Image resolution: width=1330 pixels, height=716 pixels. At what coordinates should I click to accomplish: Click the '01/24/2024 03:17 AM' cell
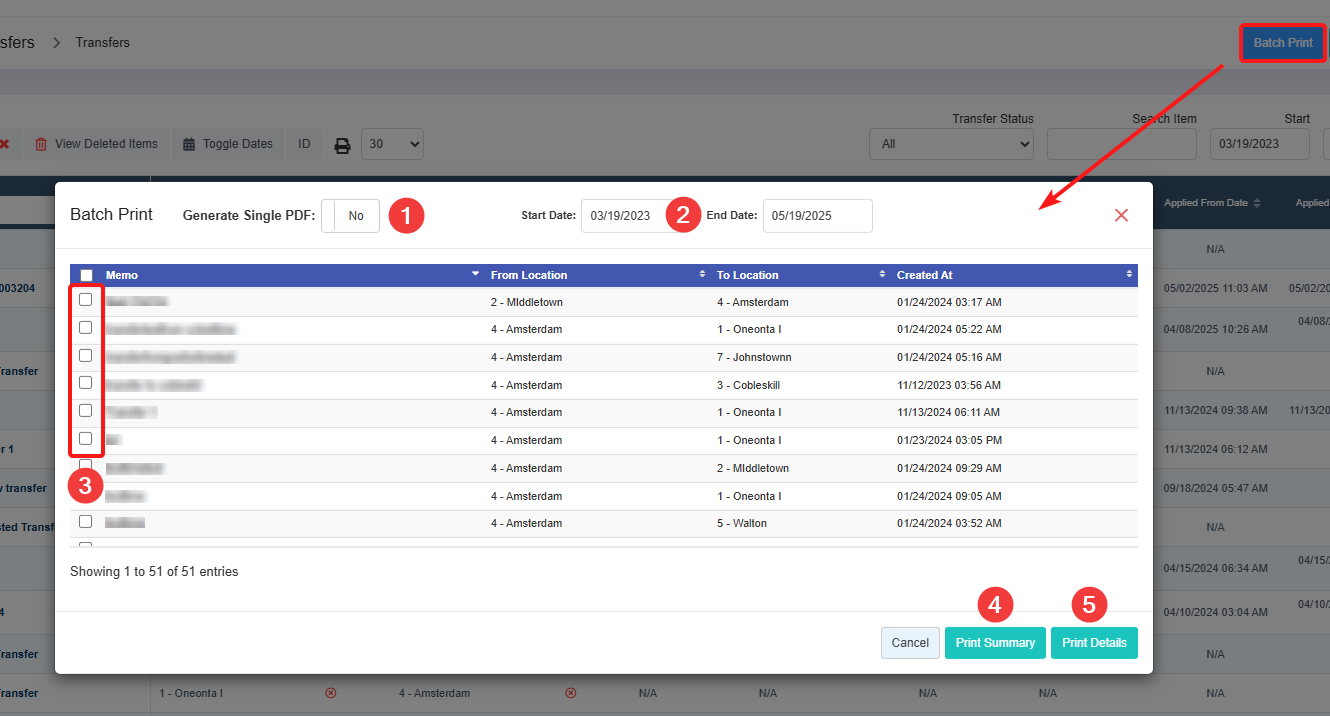click(x=949, y=302)
